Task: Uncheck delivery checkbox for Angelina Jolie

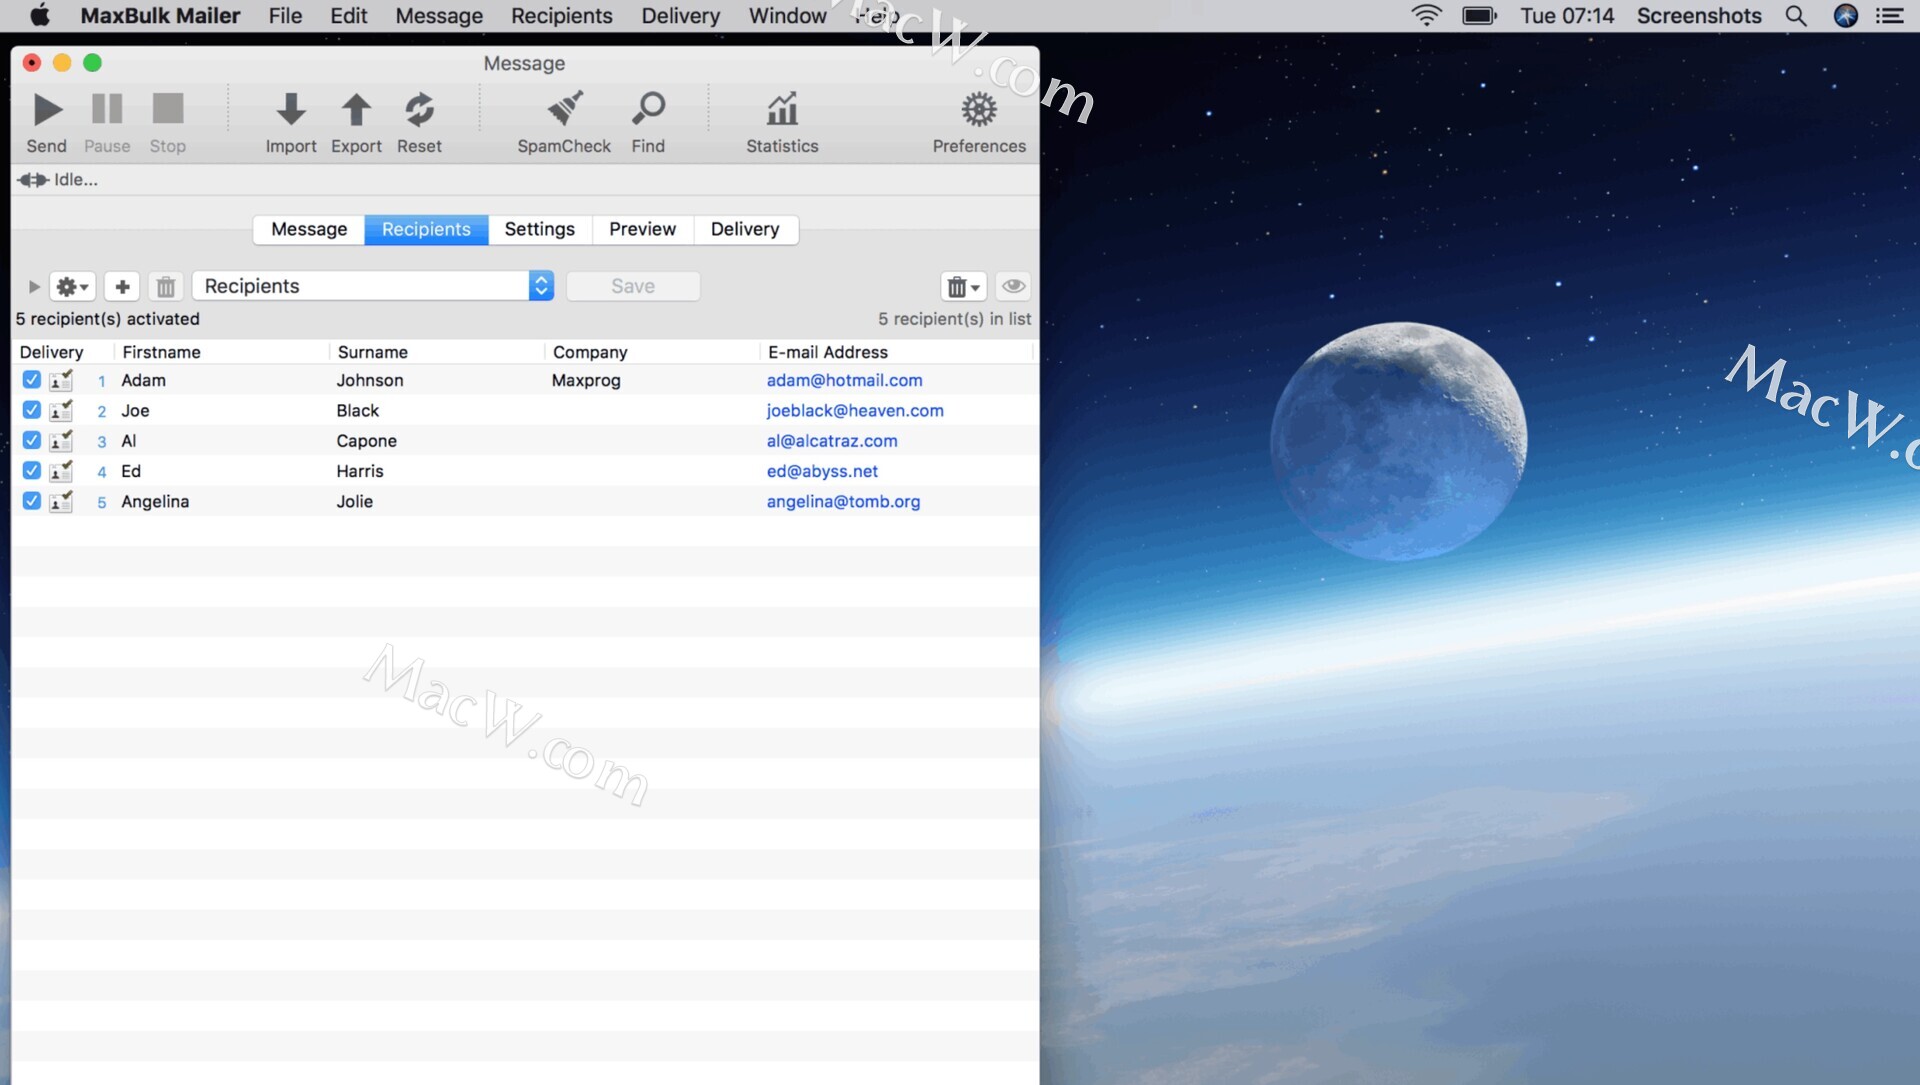Action: click(x=31, y=500)
